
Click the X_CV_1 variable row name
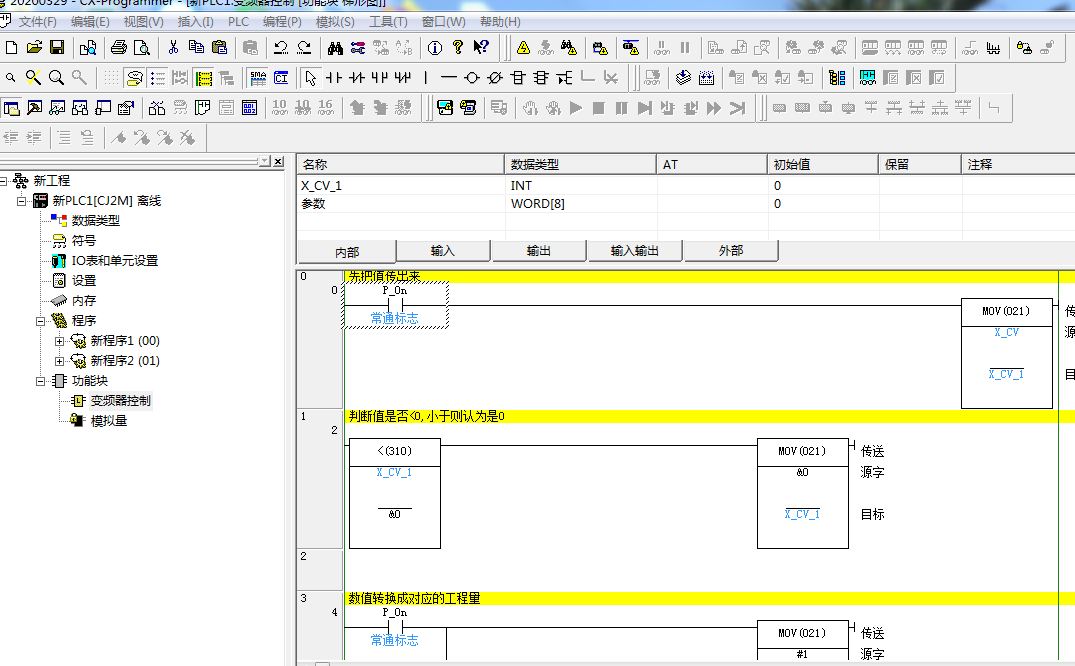[321, 186]
